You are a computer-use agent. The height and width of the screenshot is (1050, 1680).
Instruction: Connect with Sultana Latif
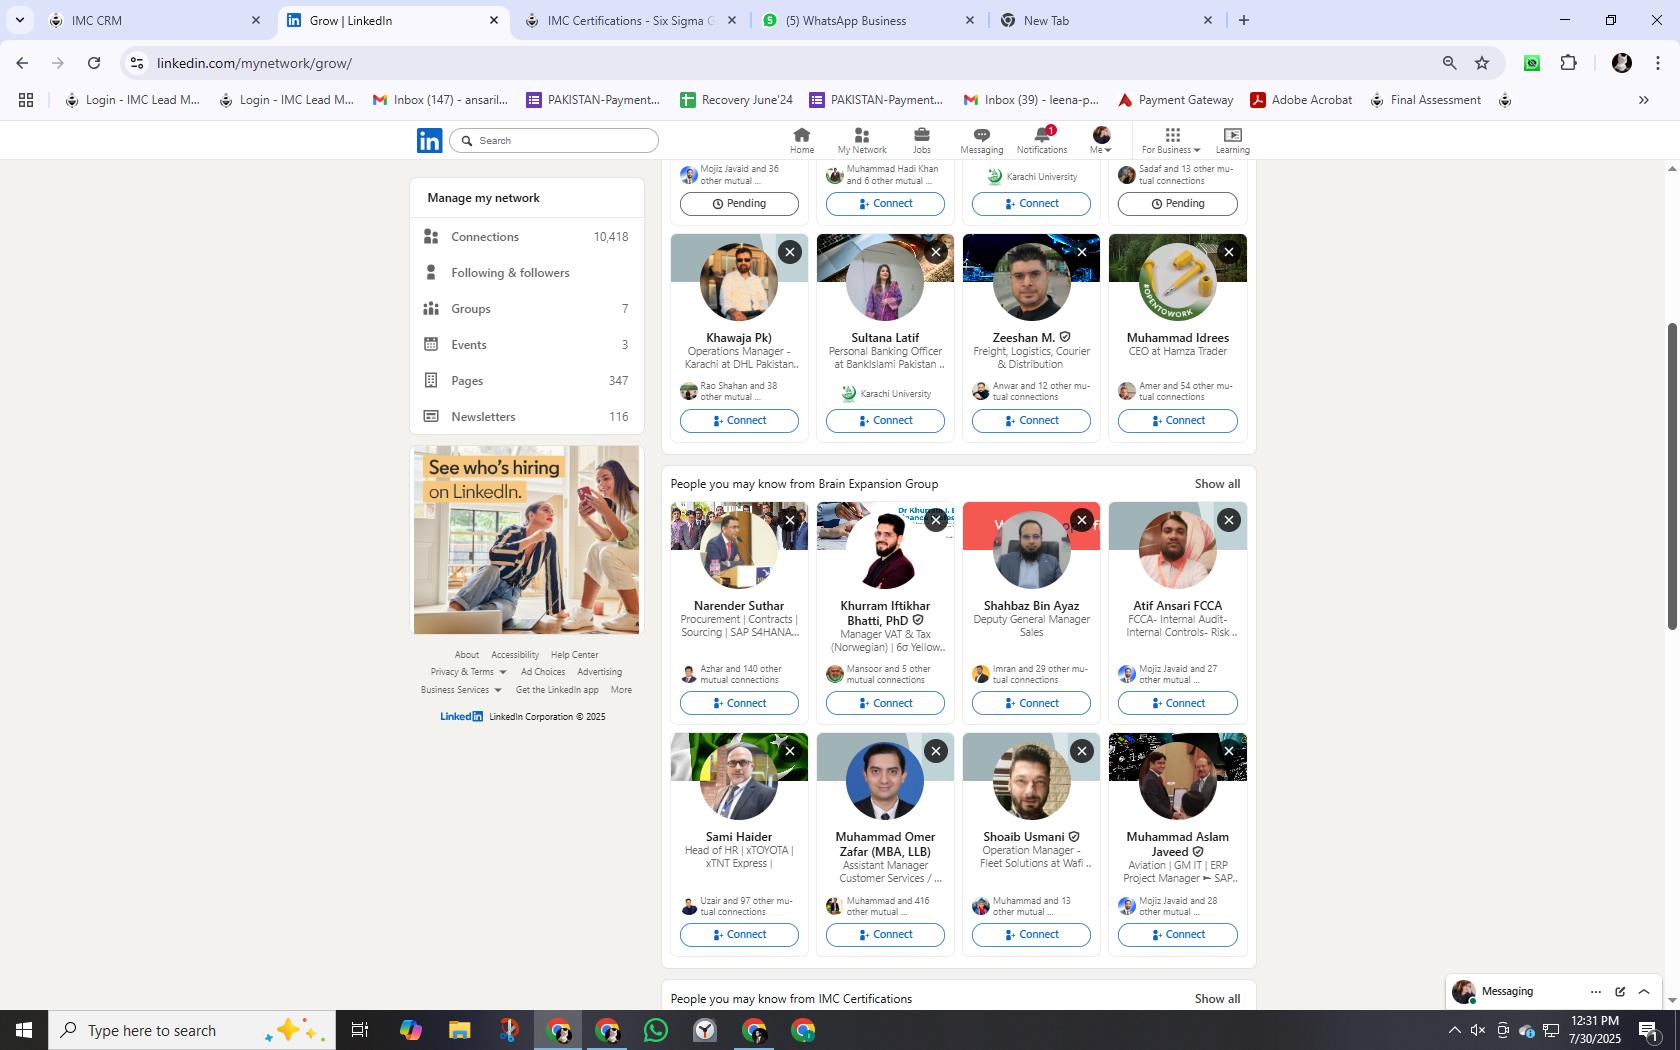[x=885, y=421]
